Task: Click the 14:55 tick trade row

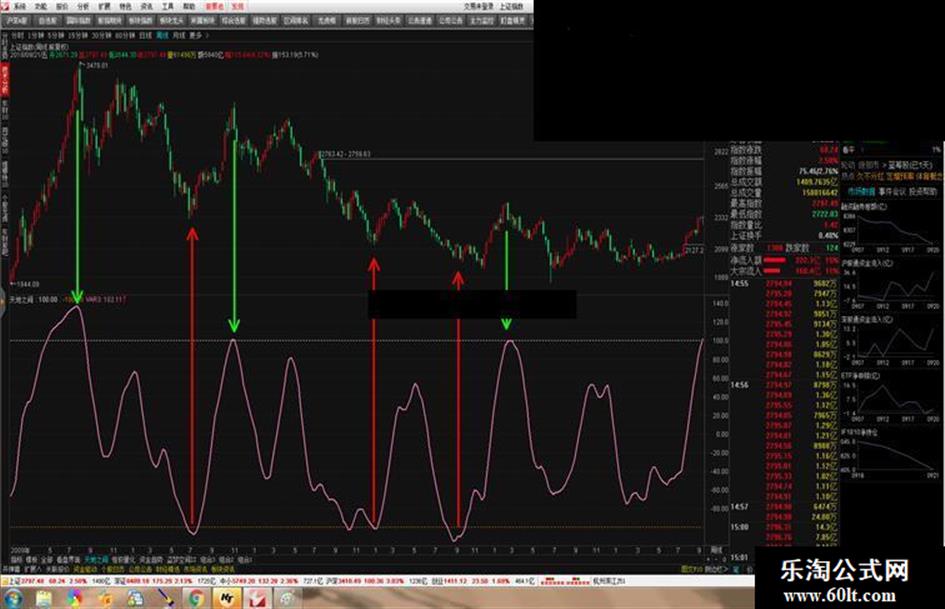Action: point(784,283)
